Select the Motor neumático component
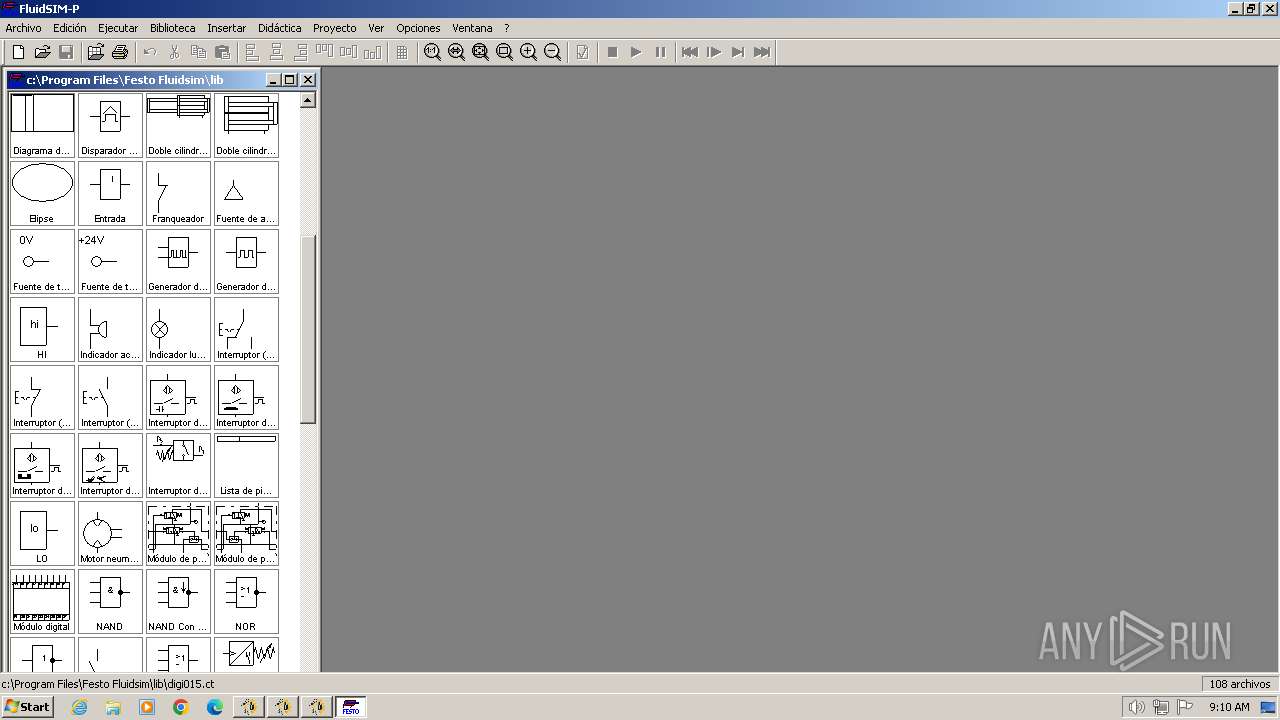 [x=110, y=534]
